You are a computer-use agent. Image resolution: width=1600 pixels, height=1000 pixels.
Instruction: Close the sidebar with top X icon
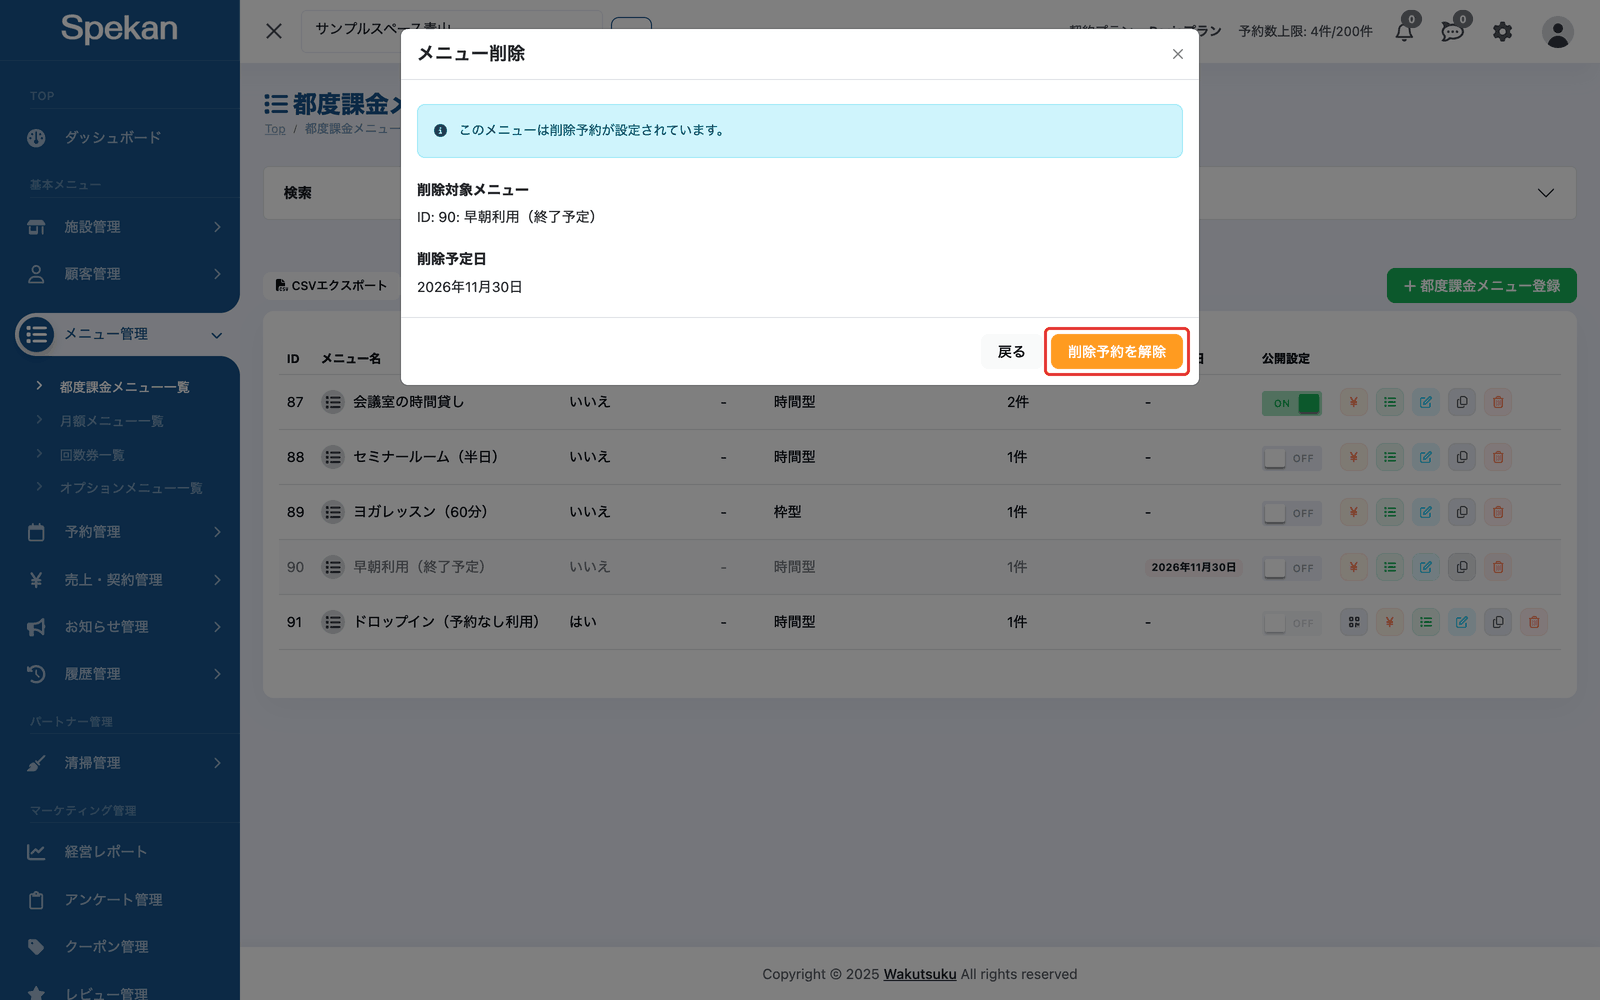pos(274,31)
